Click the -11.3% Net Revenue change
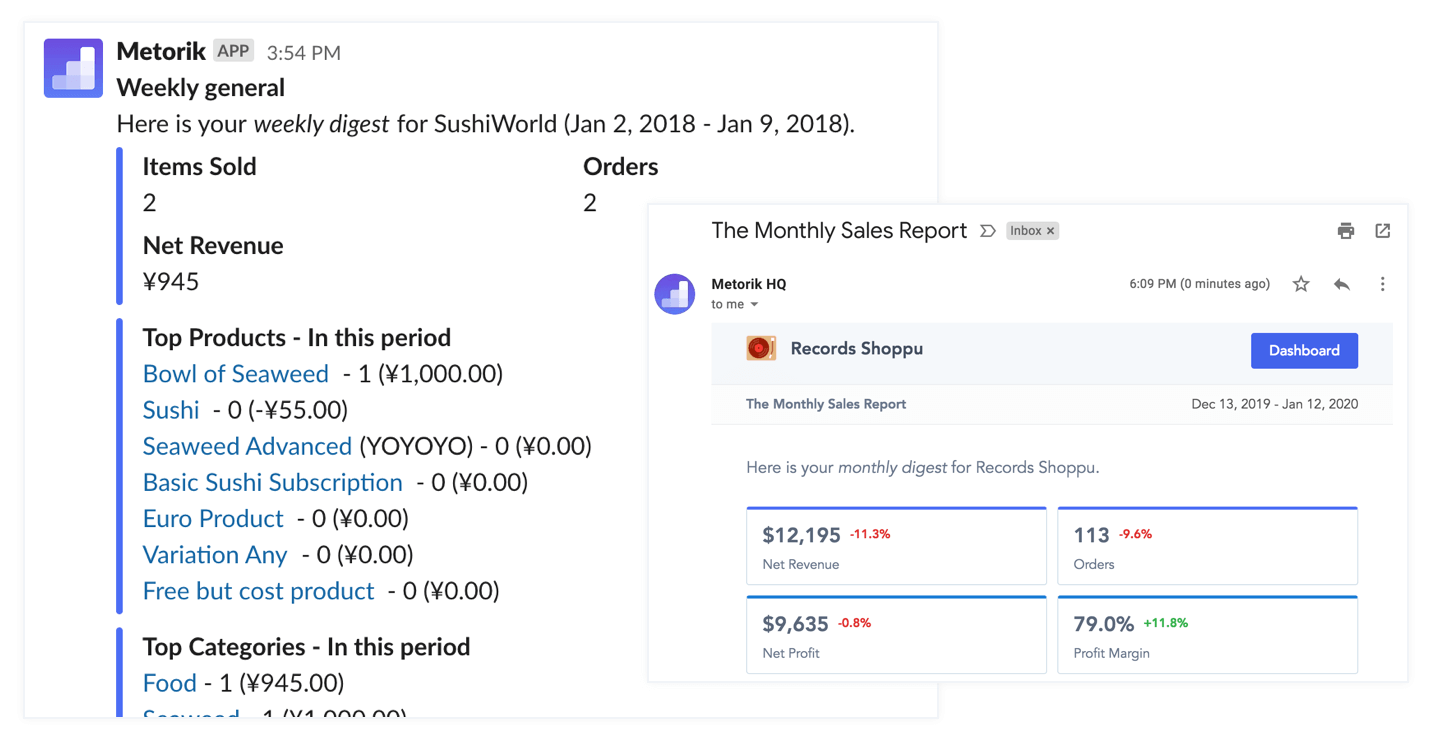 coord(870,534)
